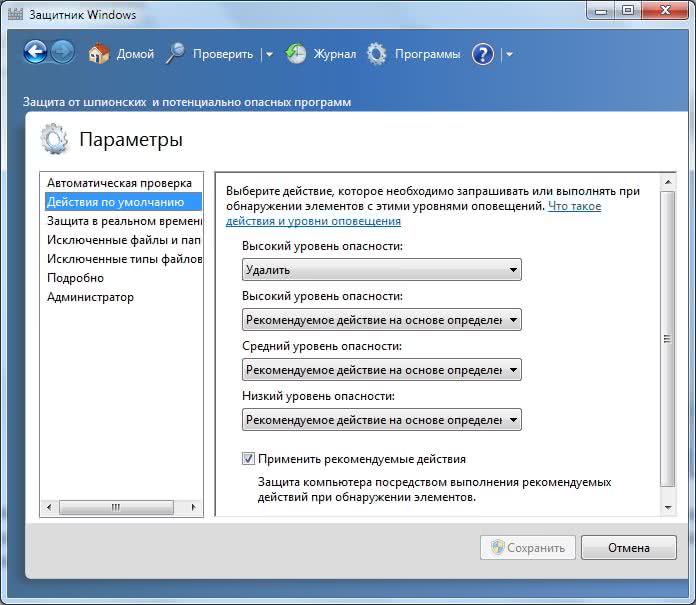Select Автоматическая проверка in settings list
The height and width of the screenshot is (605, 696).
(x=123, y=183)
